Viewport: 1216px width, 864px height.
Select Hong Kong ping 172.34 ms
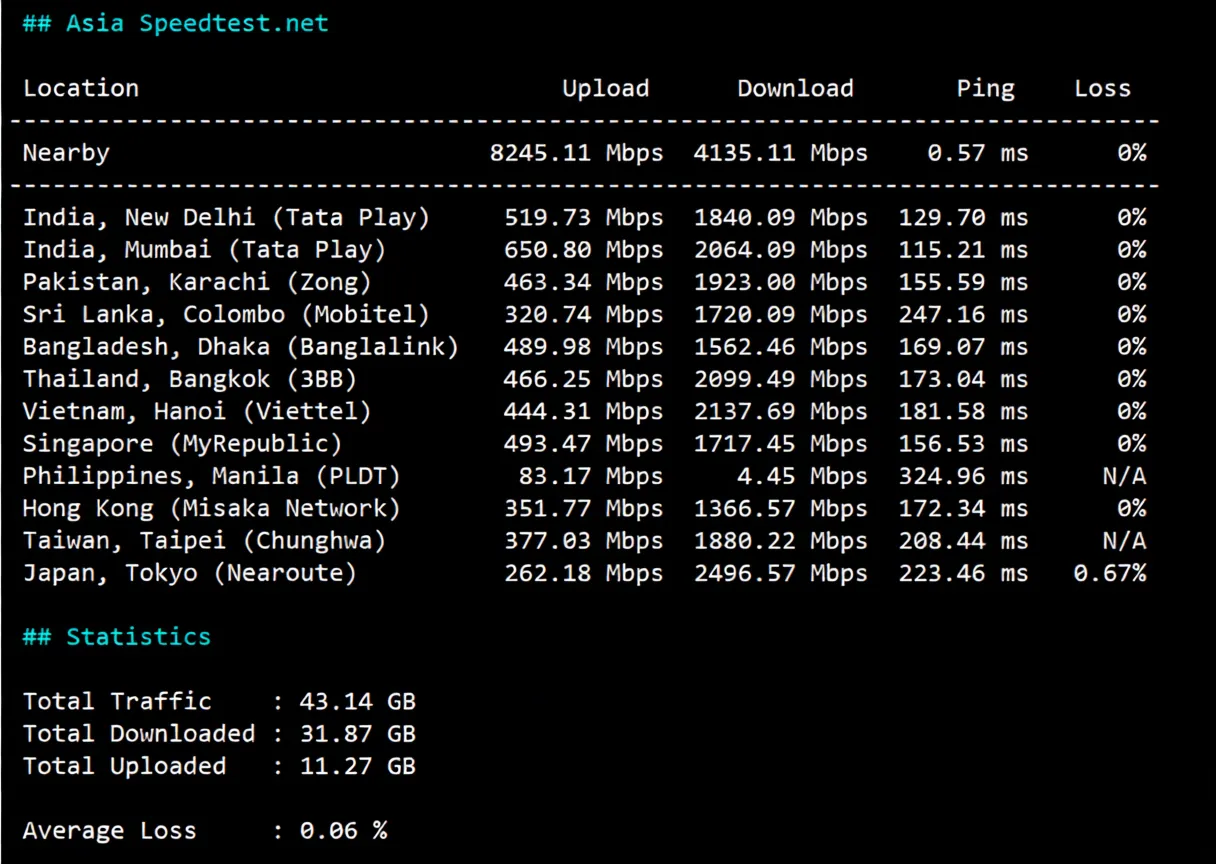[x=963, y=509]
